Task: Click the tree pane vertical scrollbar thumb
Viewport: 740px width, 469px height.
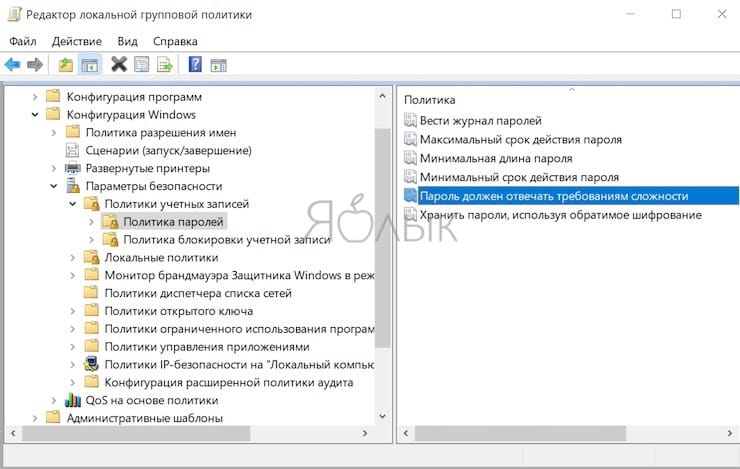Action: click(x=383, y=238)
